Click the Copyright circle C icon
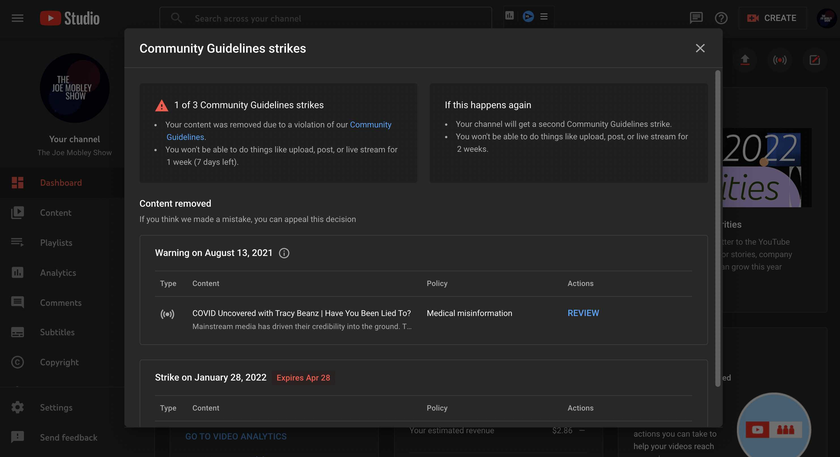840x457 pixels. click(18, 362)
